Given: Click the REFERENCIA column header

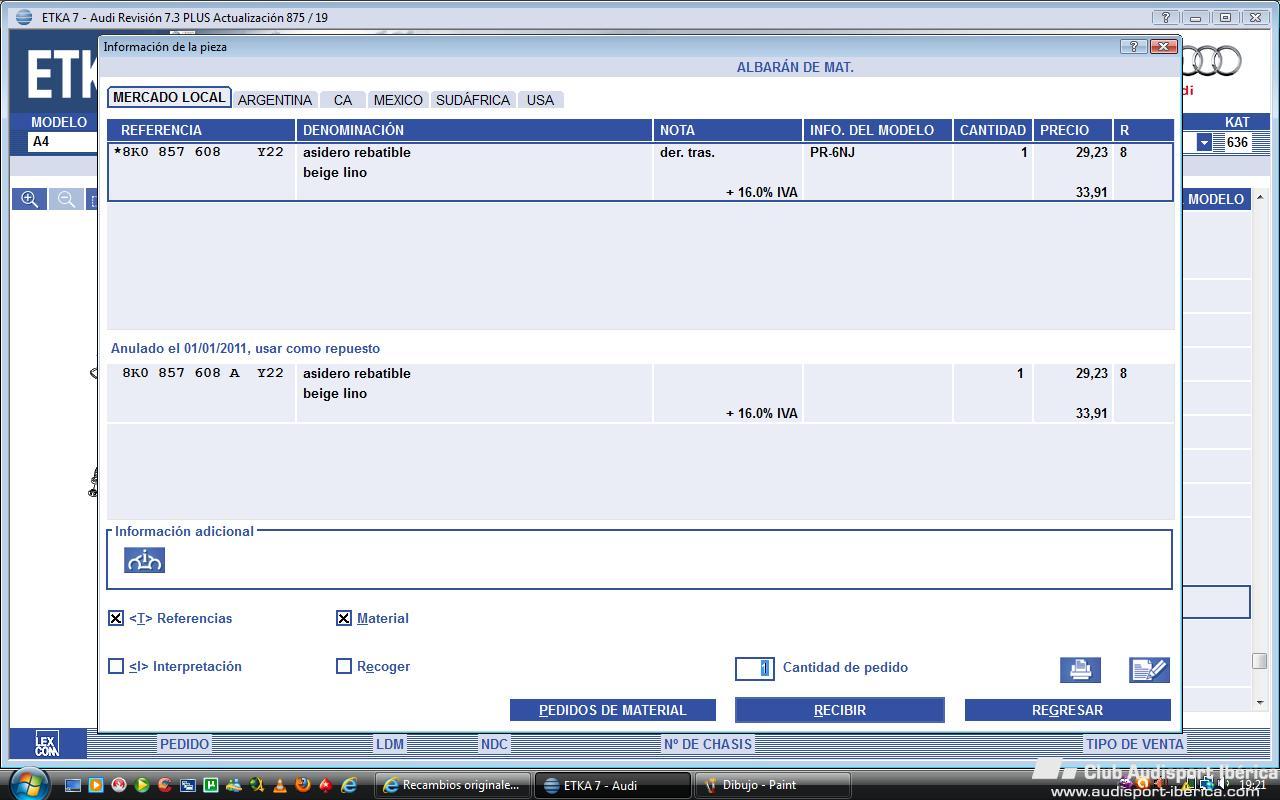Looking at the screenshot, I should tap(201, 130).
